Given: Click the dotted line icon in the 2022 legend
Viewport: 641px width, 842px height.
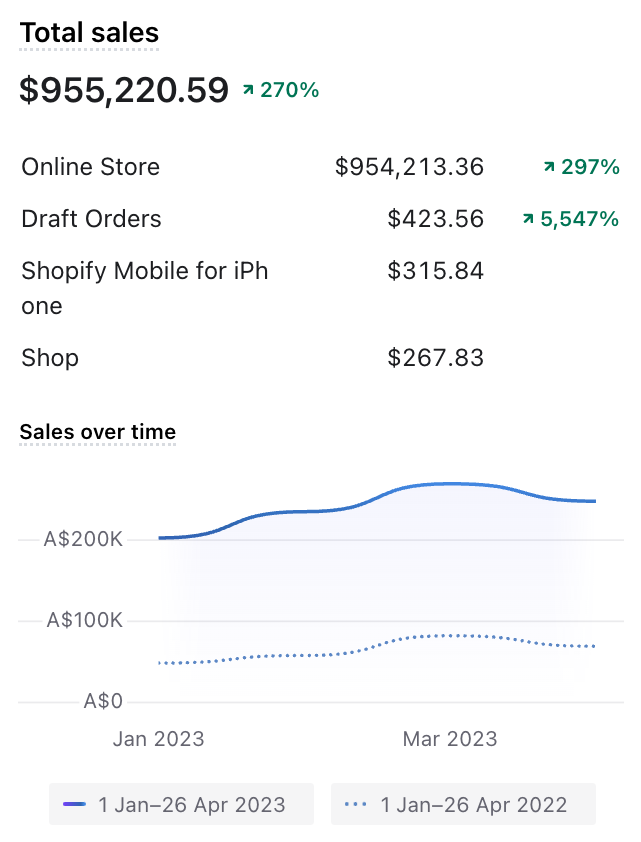Looking at the screenshot, I should point(355,804).
